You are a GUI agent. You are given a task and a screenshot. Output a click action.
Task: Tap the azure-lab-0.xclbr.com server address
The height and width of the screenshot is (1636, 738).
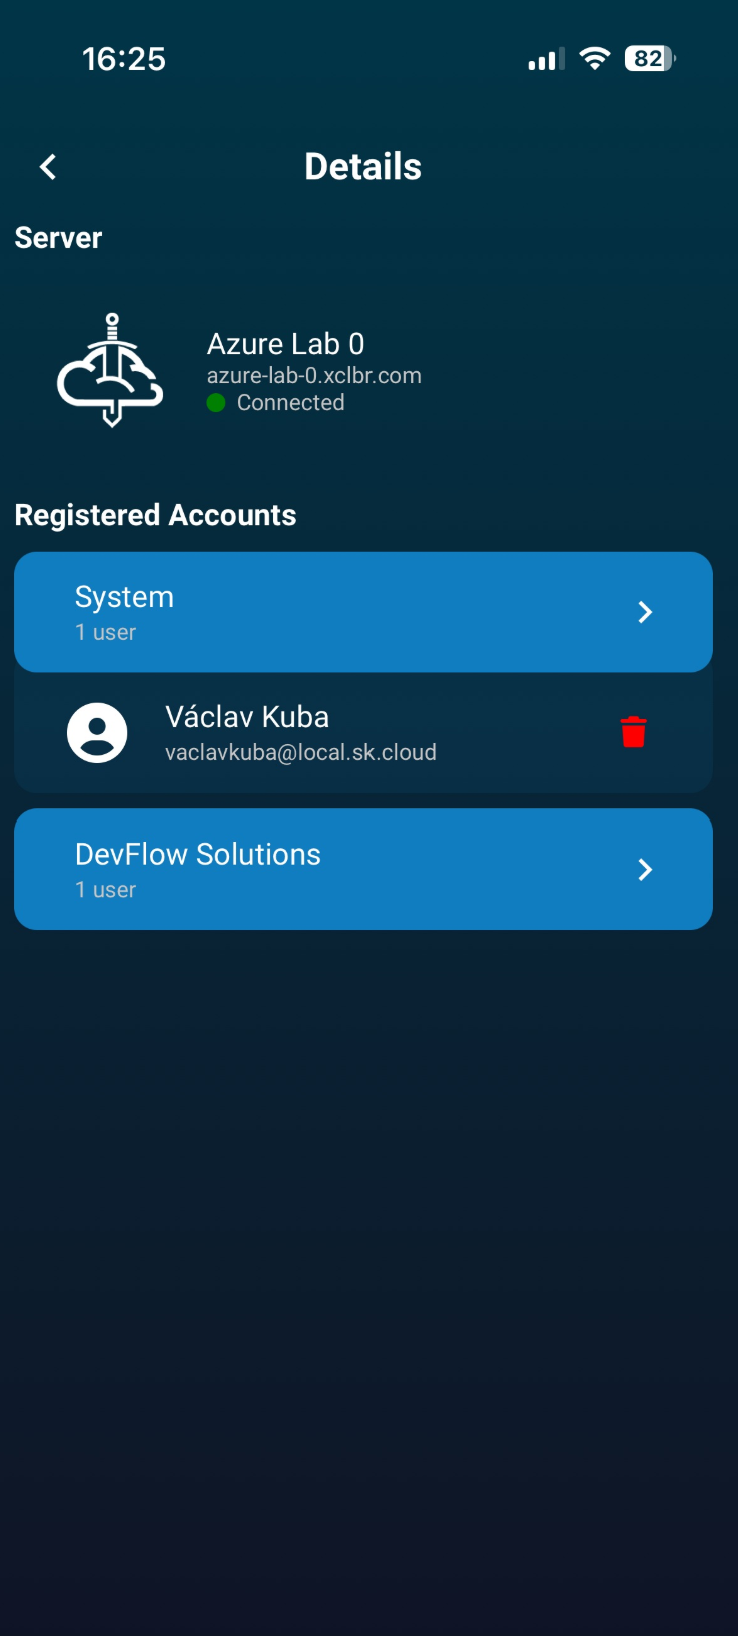coord(314,376)
